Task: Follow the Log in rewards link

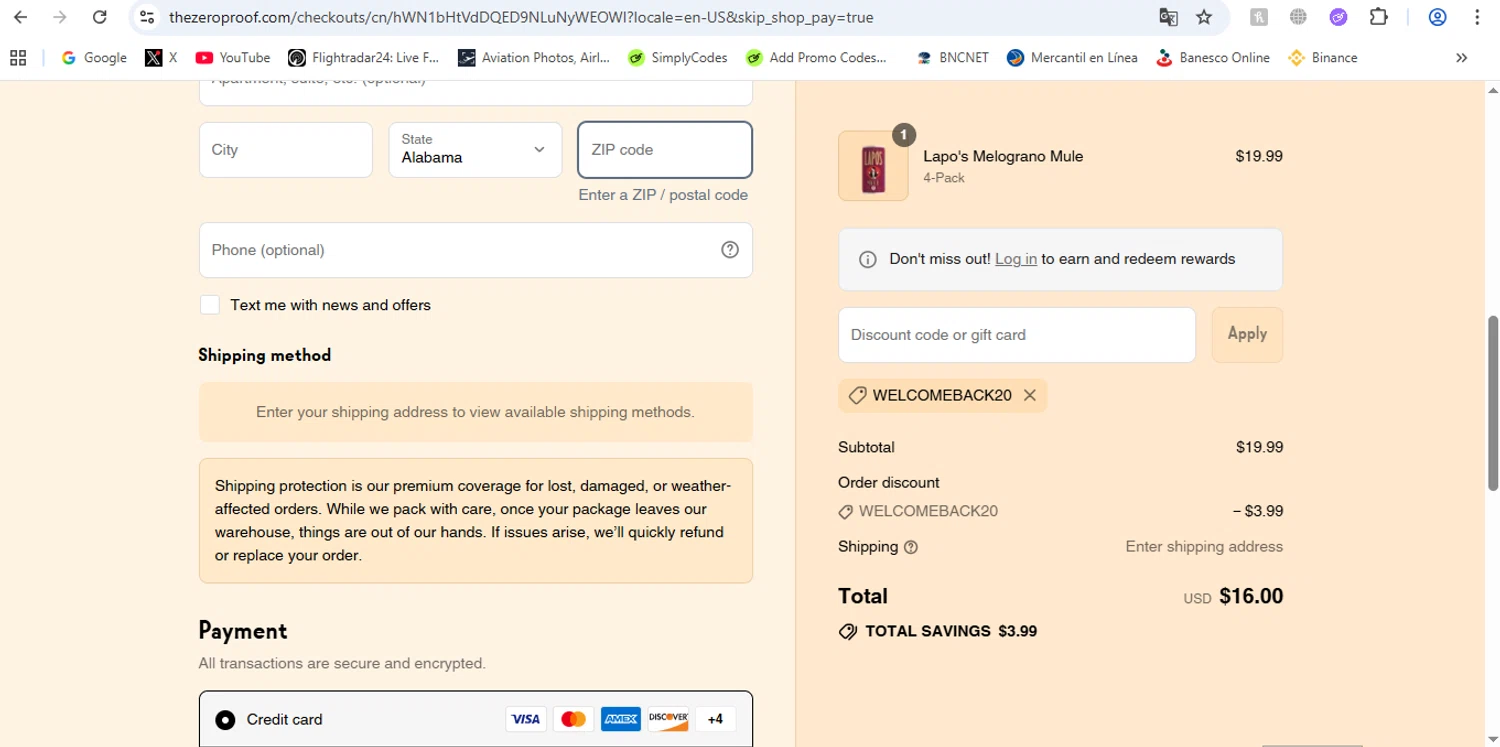Action: pyautogui.click(x=1015, y=259)
